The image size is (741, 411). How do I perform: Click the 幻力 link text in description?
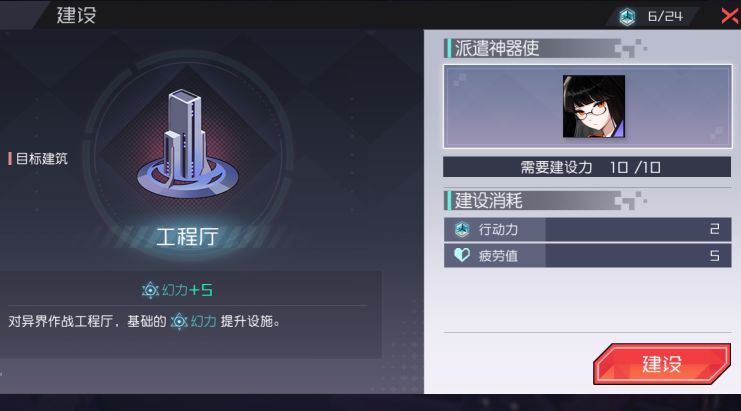click(x=204, y=322)
